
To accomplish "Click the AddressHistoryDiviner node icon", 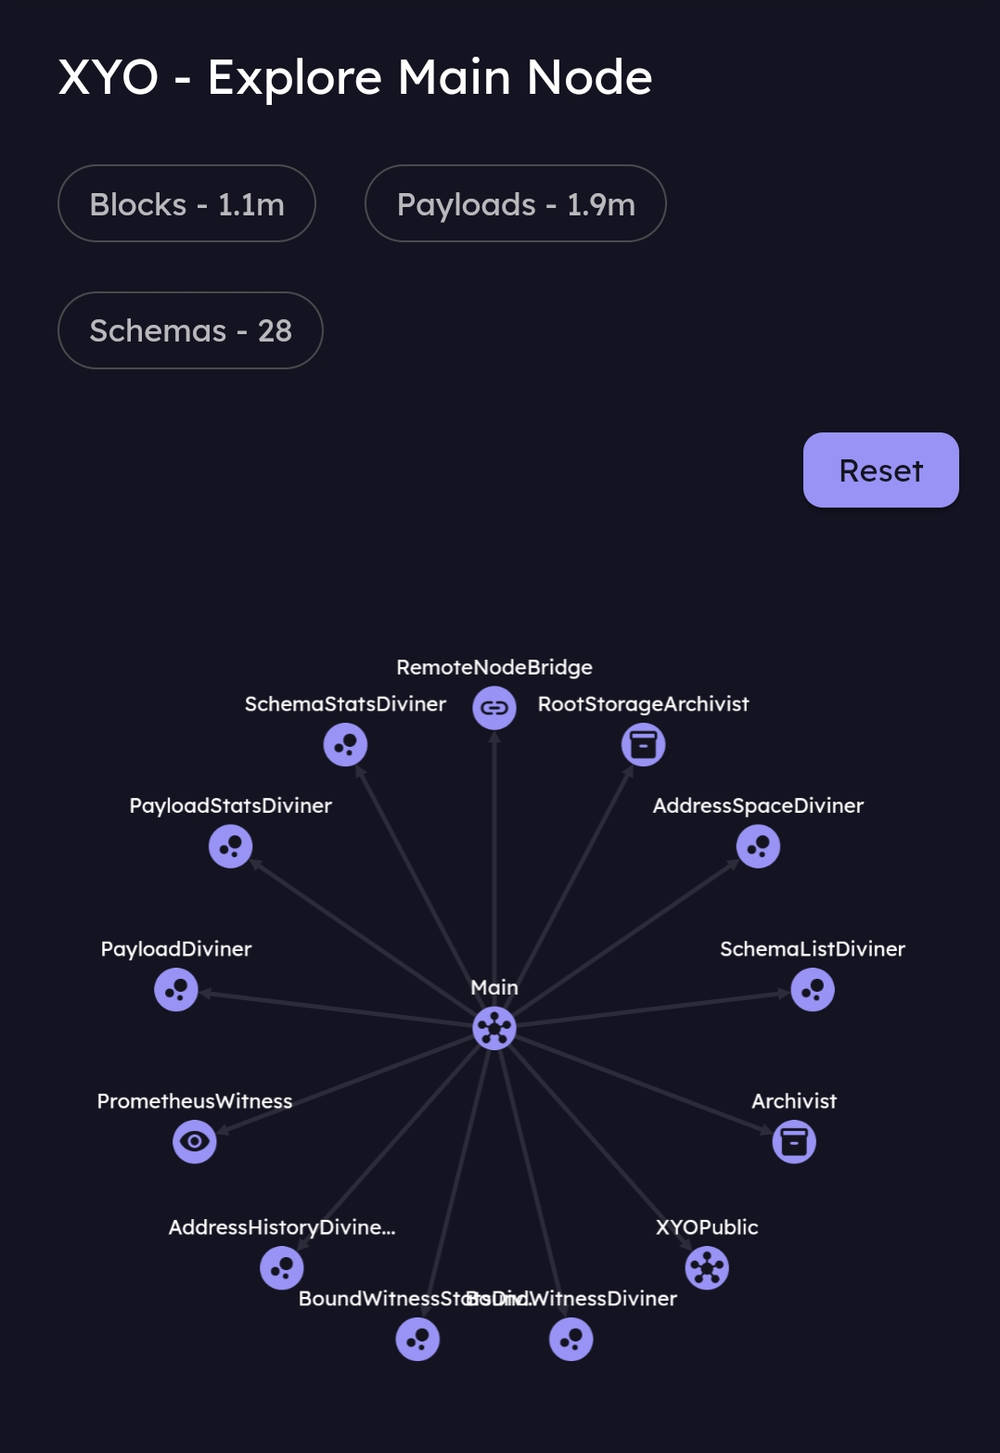I will (x=281, y=1269).
